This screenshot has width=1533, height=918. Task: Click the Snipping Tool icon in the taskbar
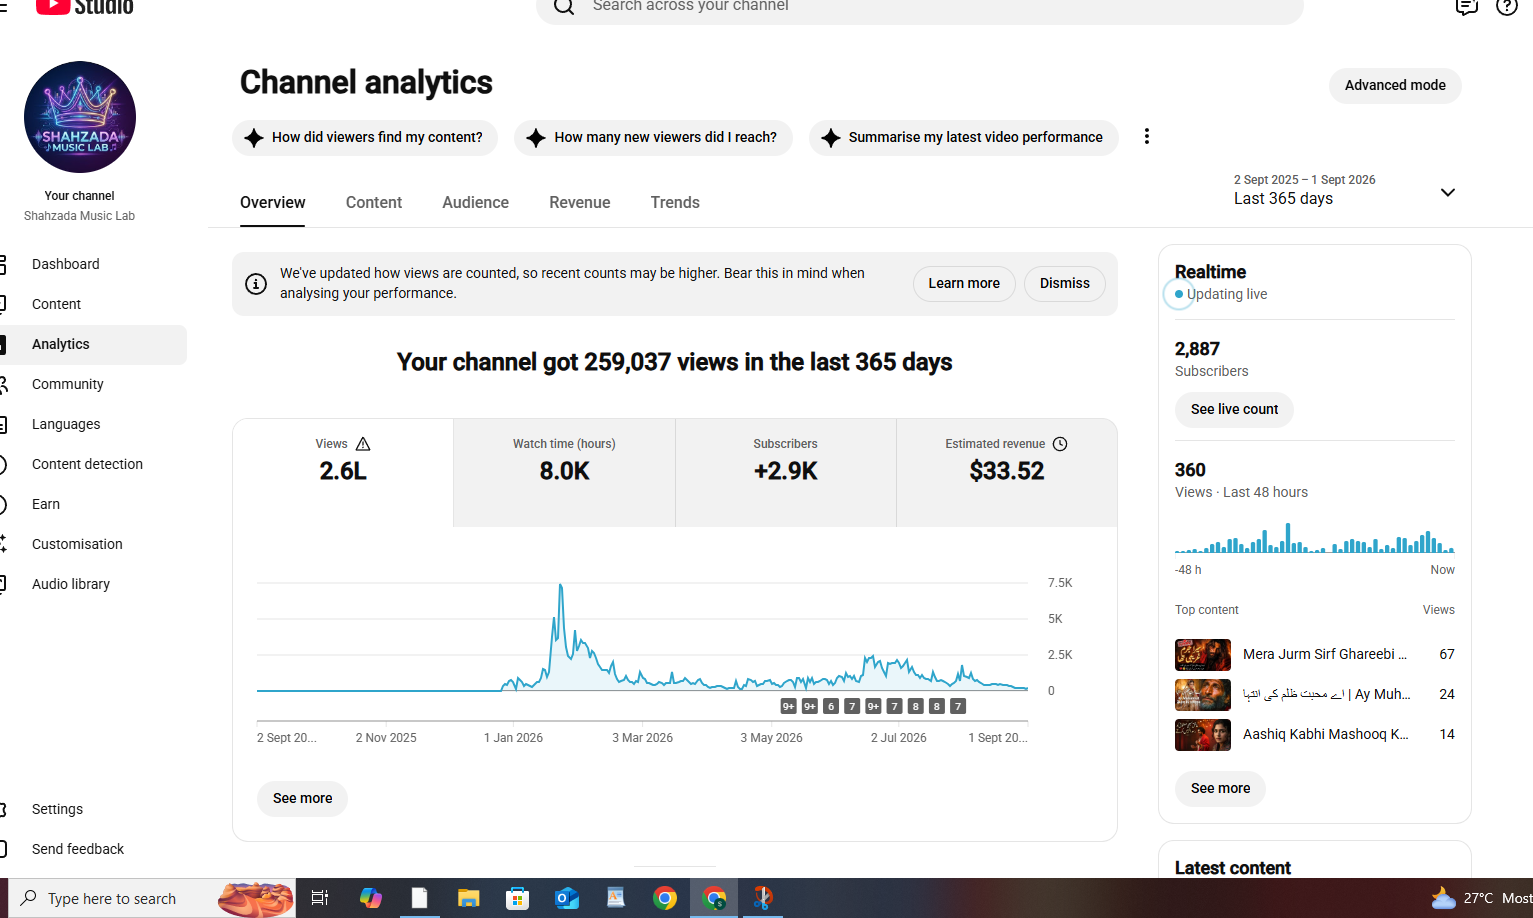(763, 898)
